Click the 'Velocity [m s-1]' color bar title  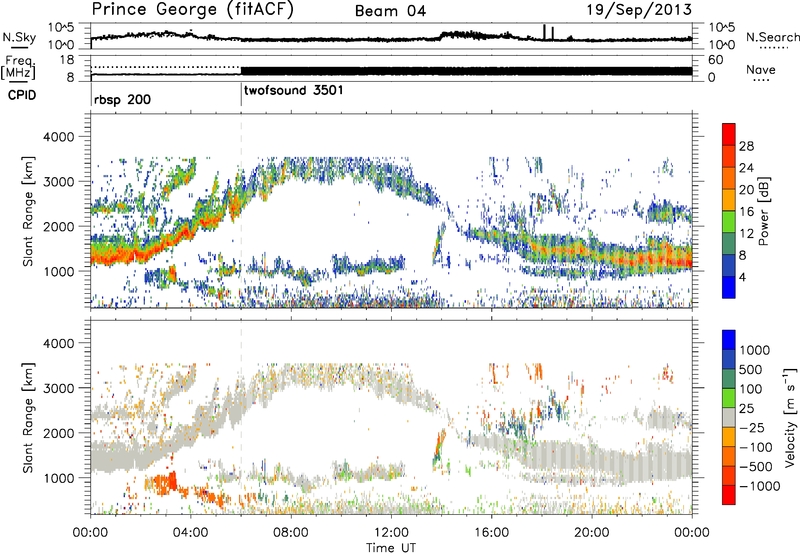790,417
